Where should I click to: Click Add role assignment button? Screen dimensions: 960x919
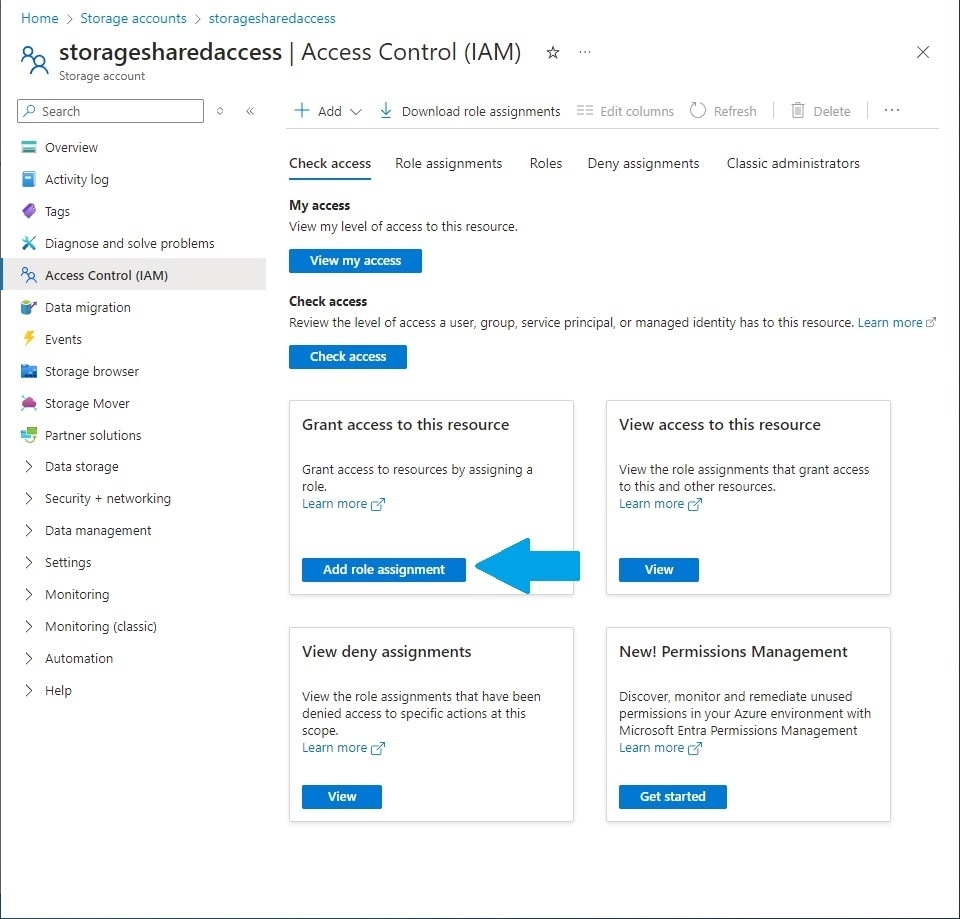point(384,569)
